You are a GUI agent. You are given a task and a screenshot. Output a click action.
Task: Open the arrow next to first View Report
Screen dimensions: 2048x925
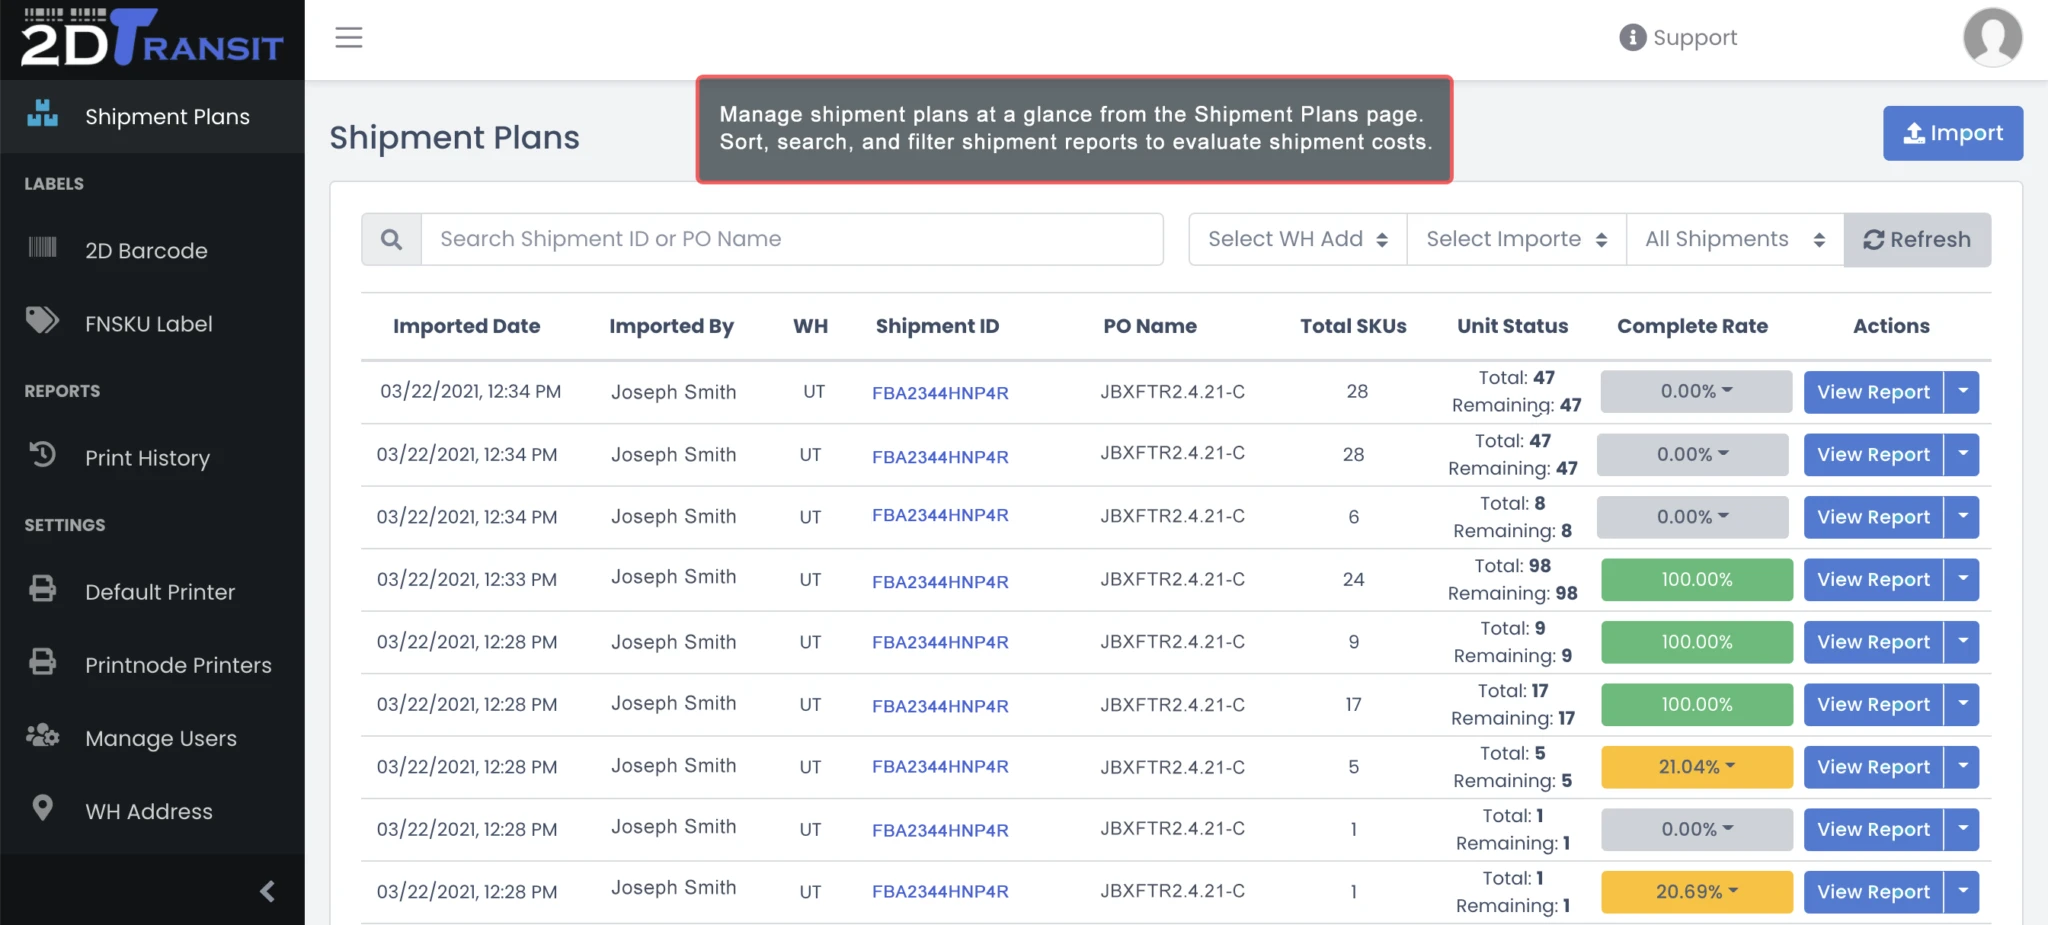(1962, 392)
